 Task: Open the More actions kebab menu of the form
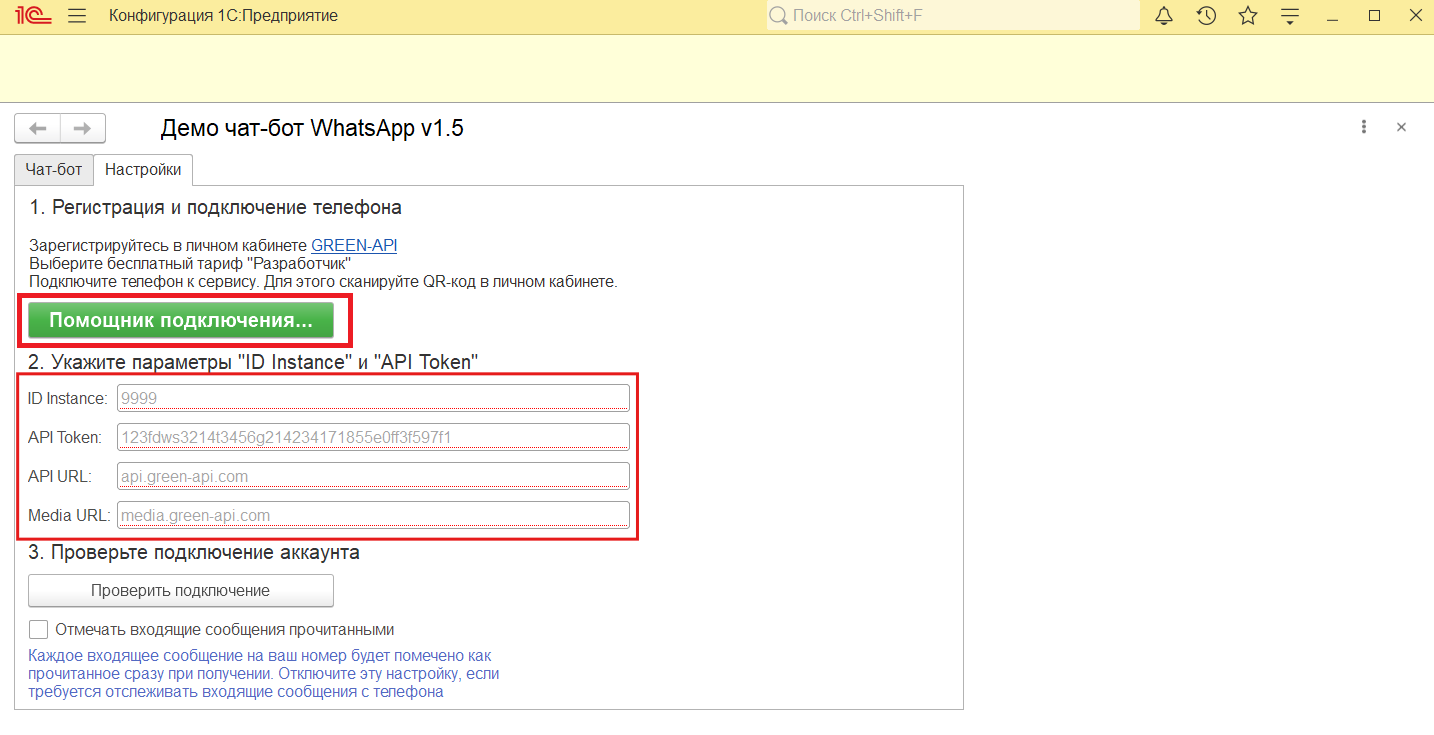pos(1364,127)
